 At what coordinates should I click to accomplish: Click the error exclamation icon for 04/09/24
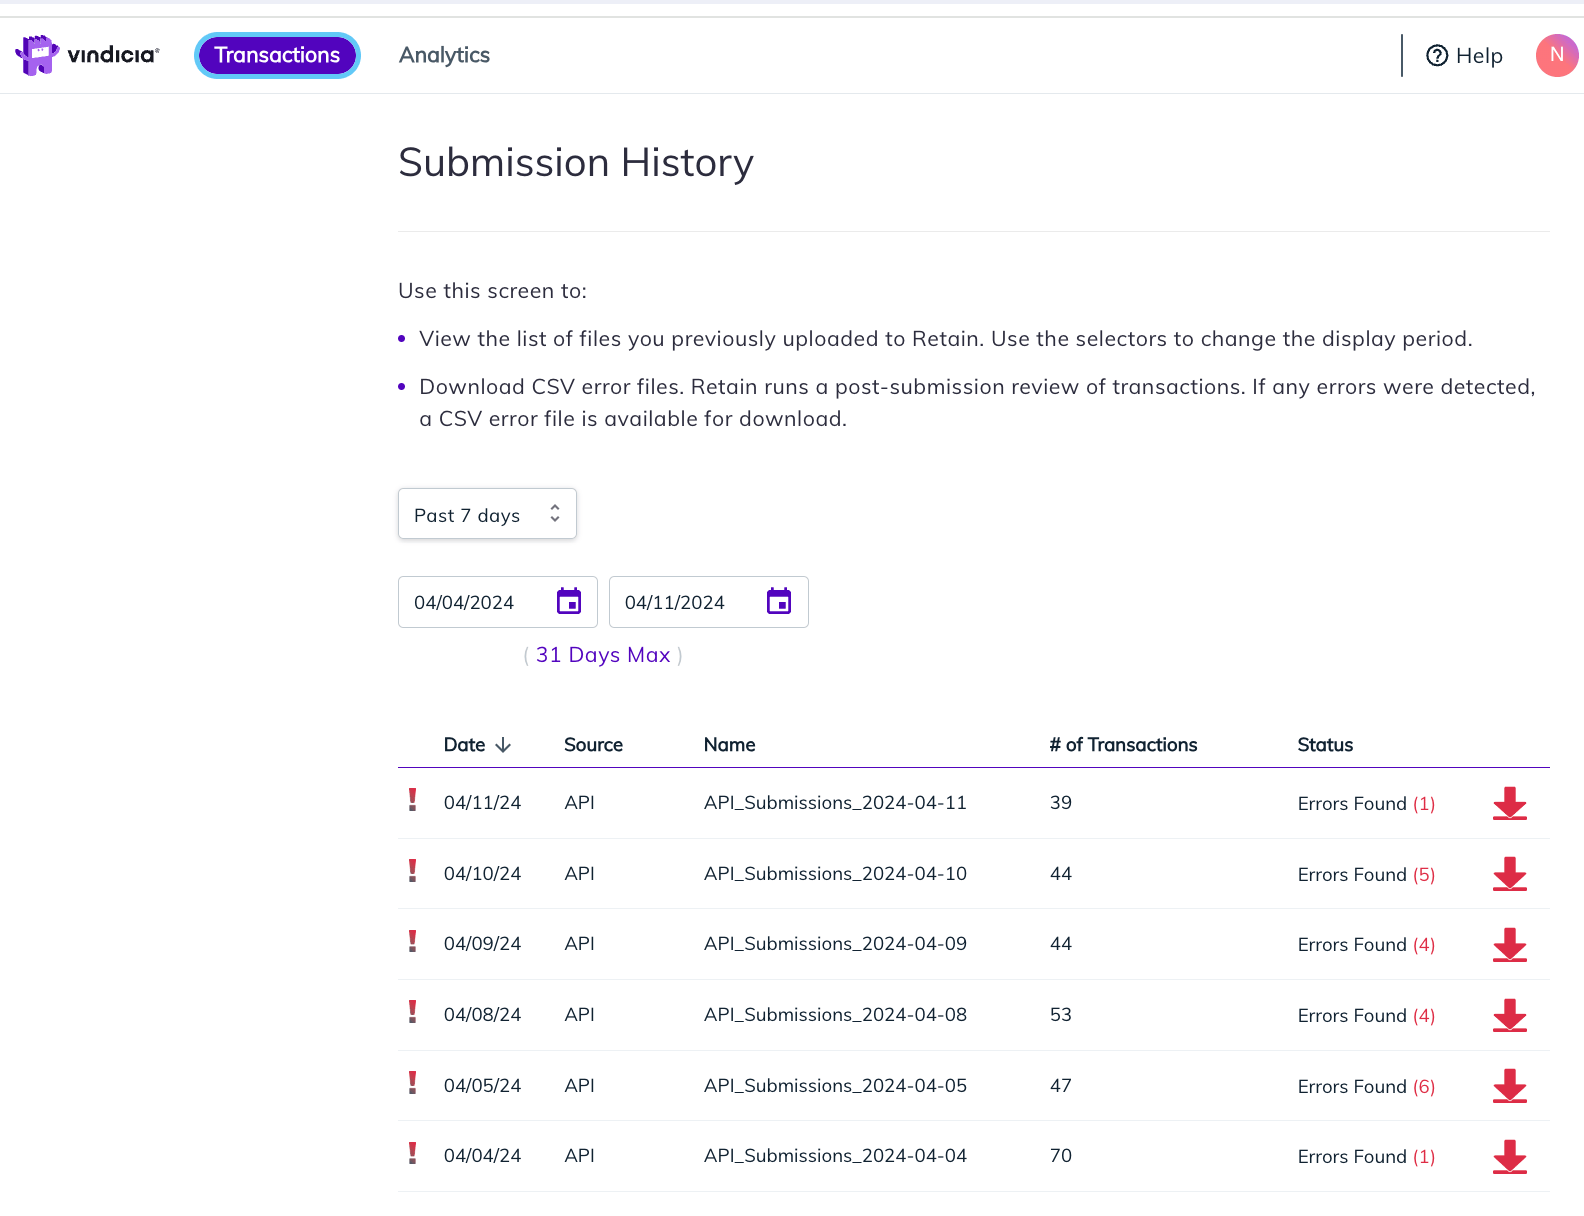(x=412, y=940)
